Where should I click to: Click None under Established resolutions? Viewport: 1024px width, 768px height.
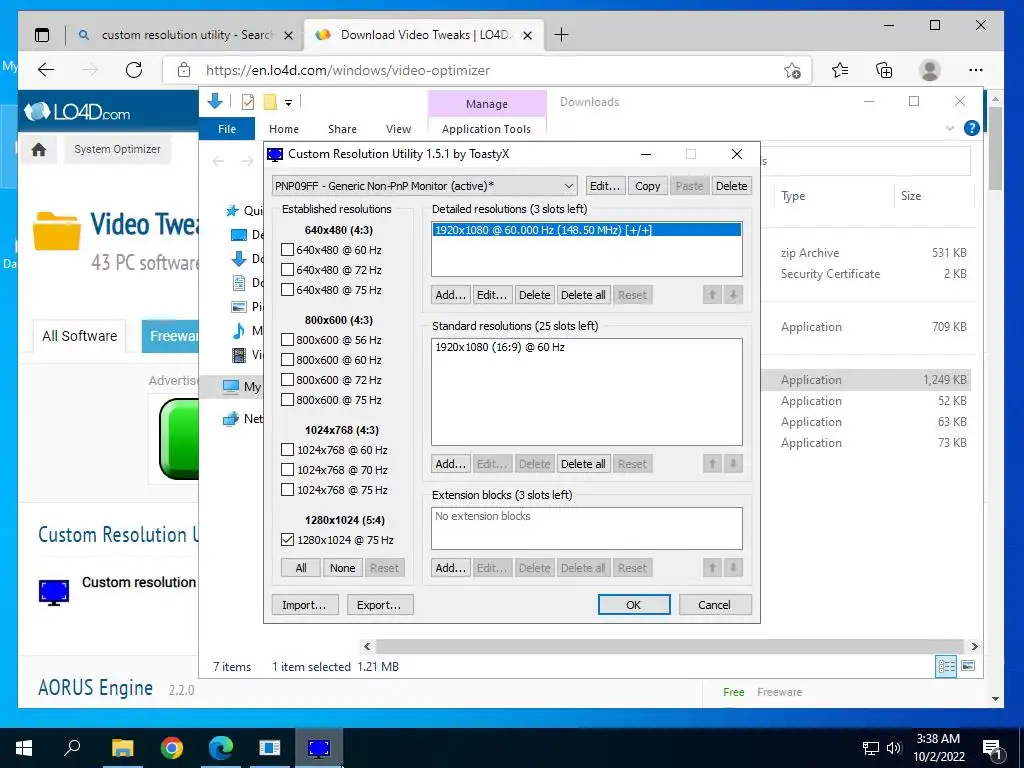point(342,568)
